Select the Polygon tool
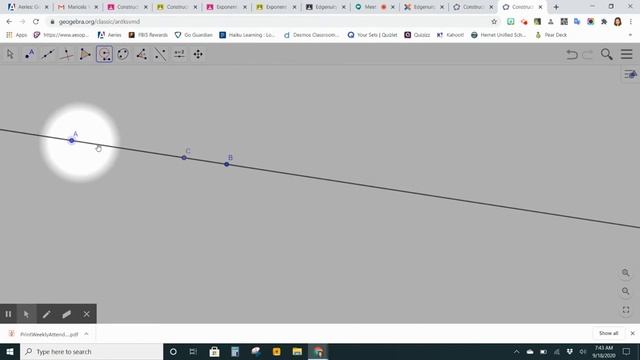640x360 pixels. pos(85,54)
